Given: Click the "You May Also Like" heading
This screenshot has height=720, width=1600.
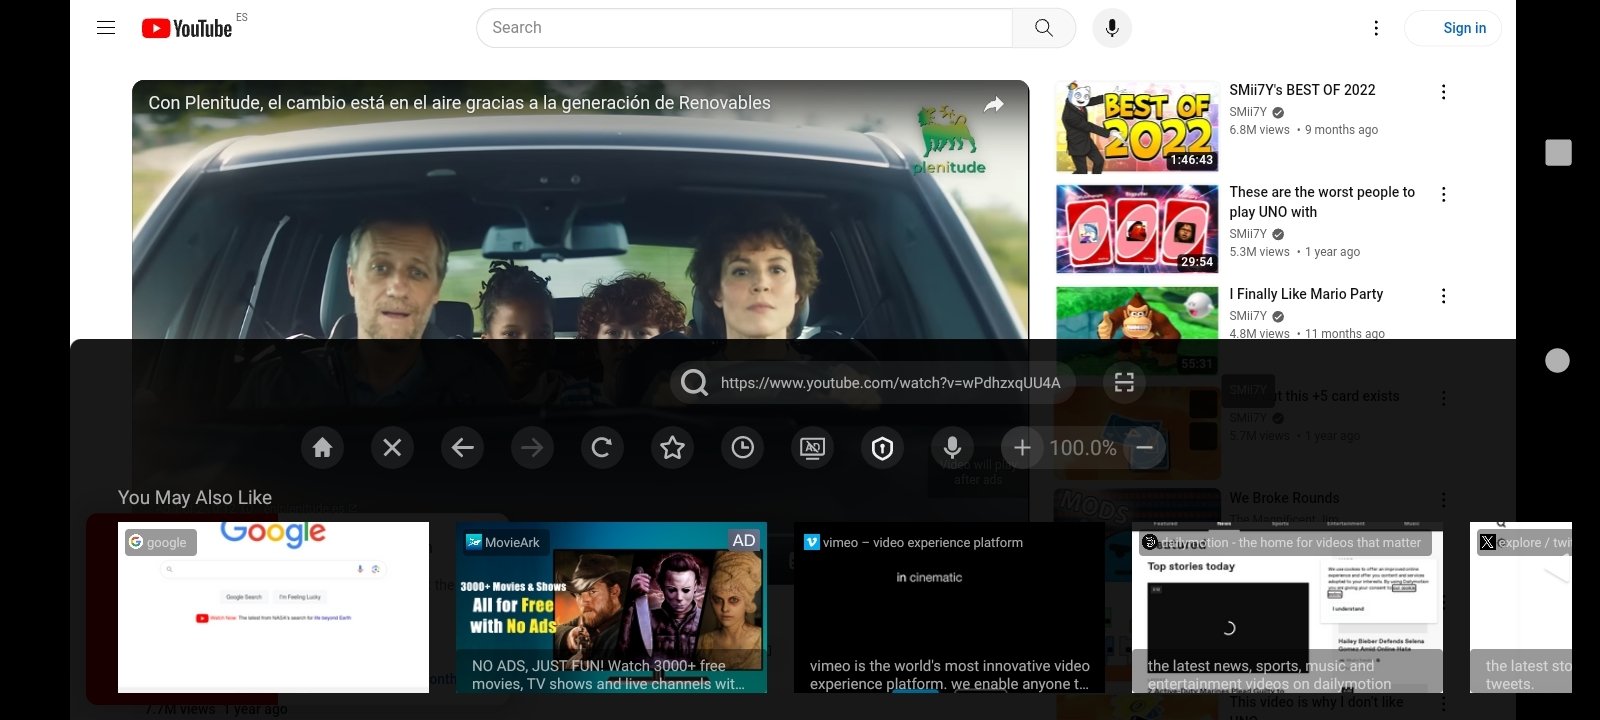Looking at the screenshot, I should 195,498.
